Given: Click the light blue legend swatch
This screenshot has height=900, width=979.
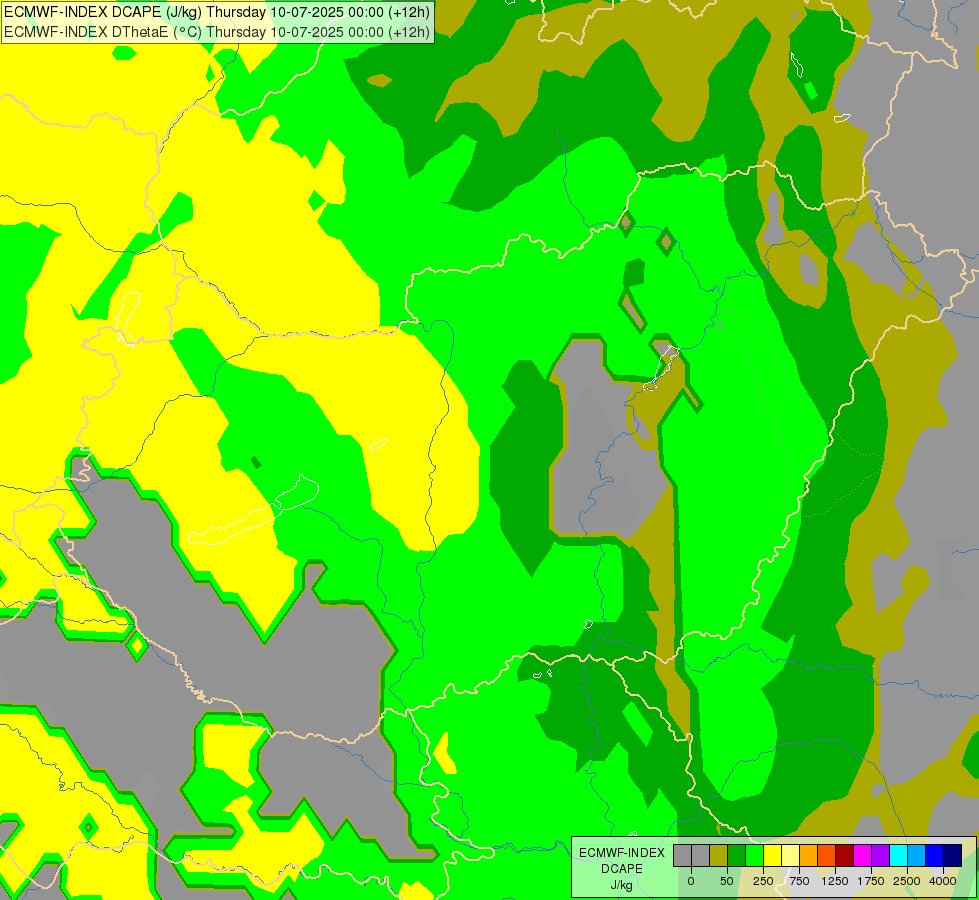Looking at the screenshot, I should (917, 855).
